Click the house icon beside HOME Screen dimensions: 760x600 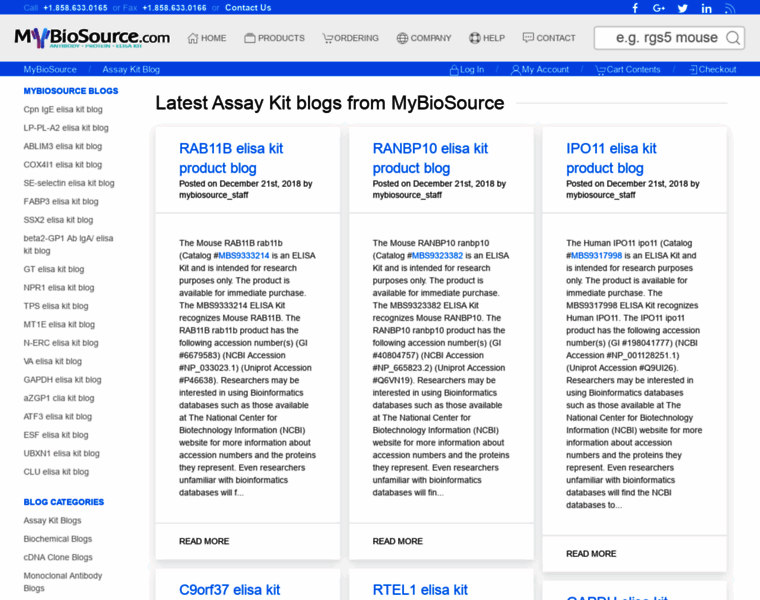pos(193,38)
